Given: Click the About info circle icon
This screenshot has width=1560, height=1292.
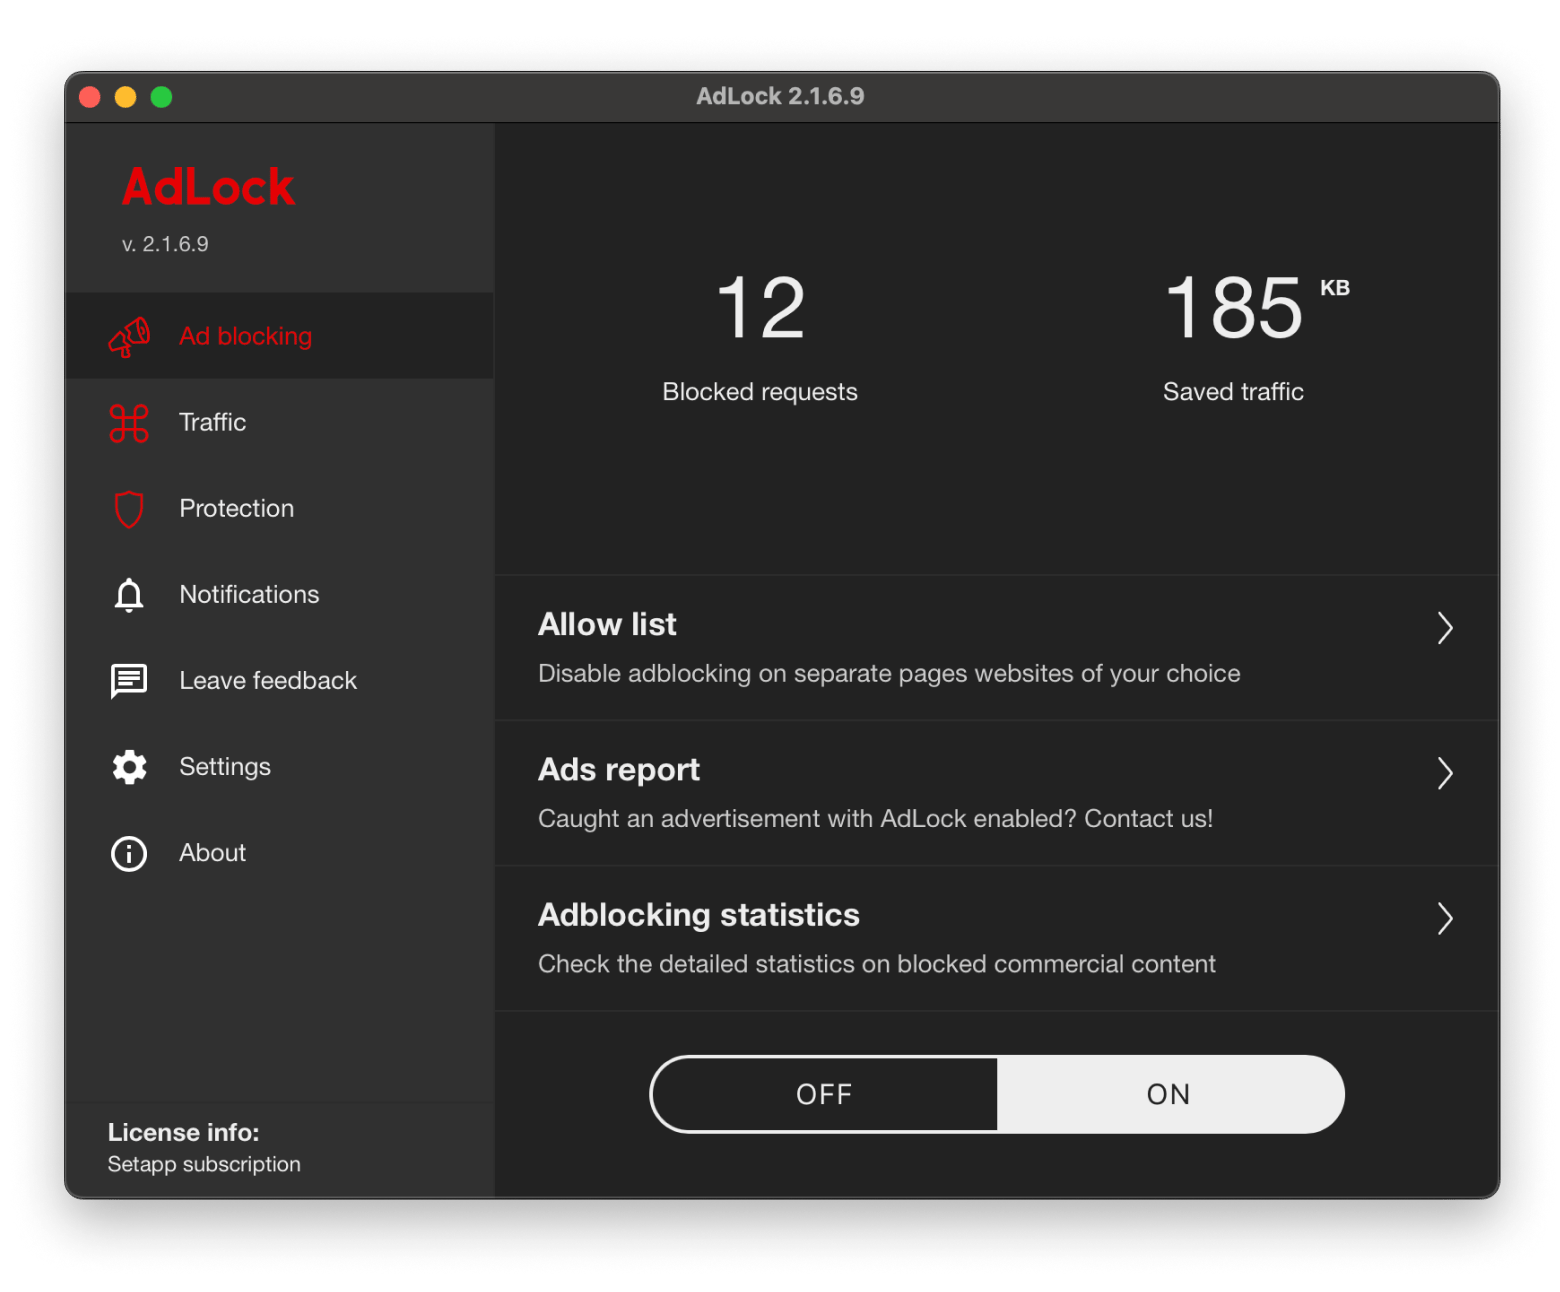Looking at the screenshot, I should click(129, 853).
